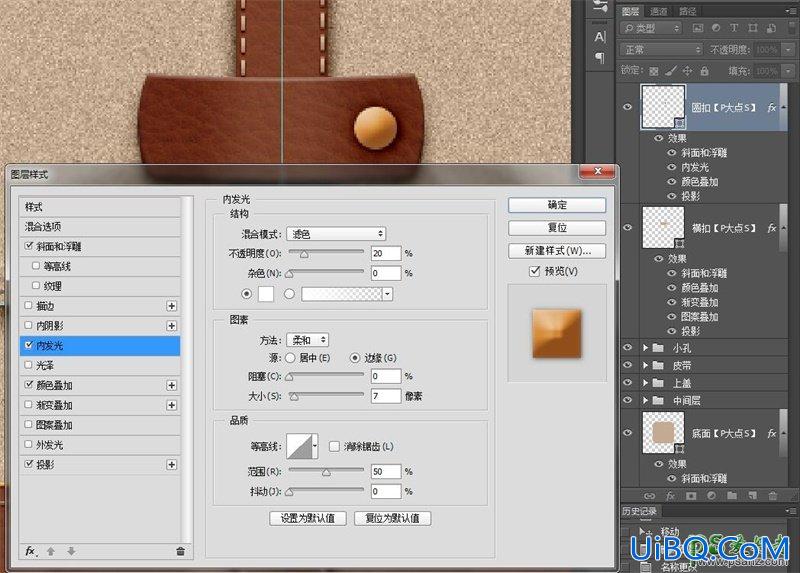Open the glow gradient picker dropdown arrow

387,294
